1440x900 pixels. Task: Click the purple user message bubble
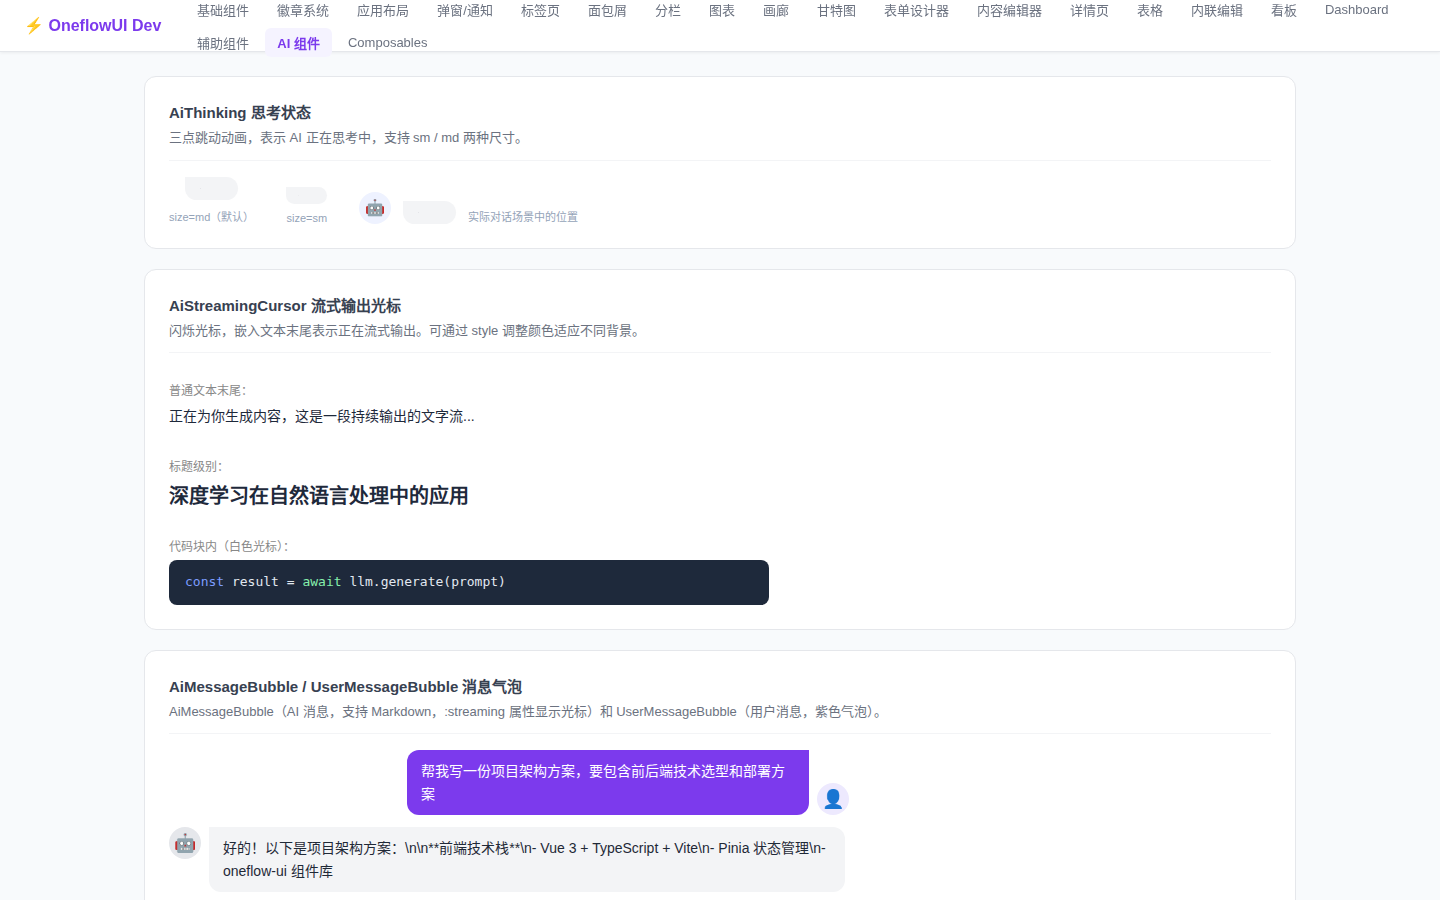(608, 783)
